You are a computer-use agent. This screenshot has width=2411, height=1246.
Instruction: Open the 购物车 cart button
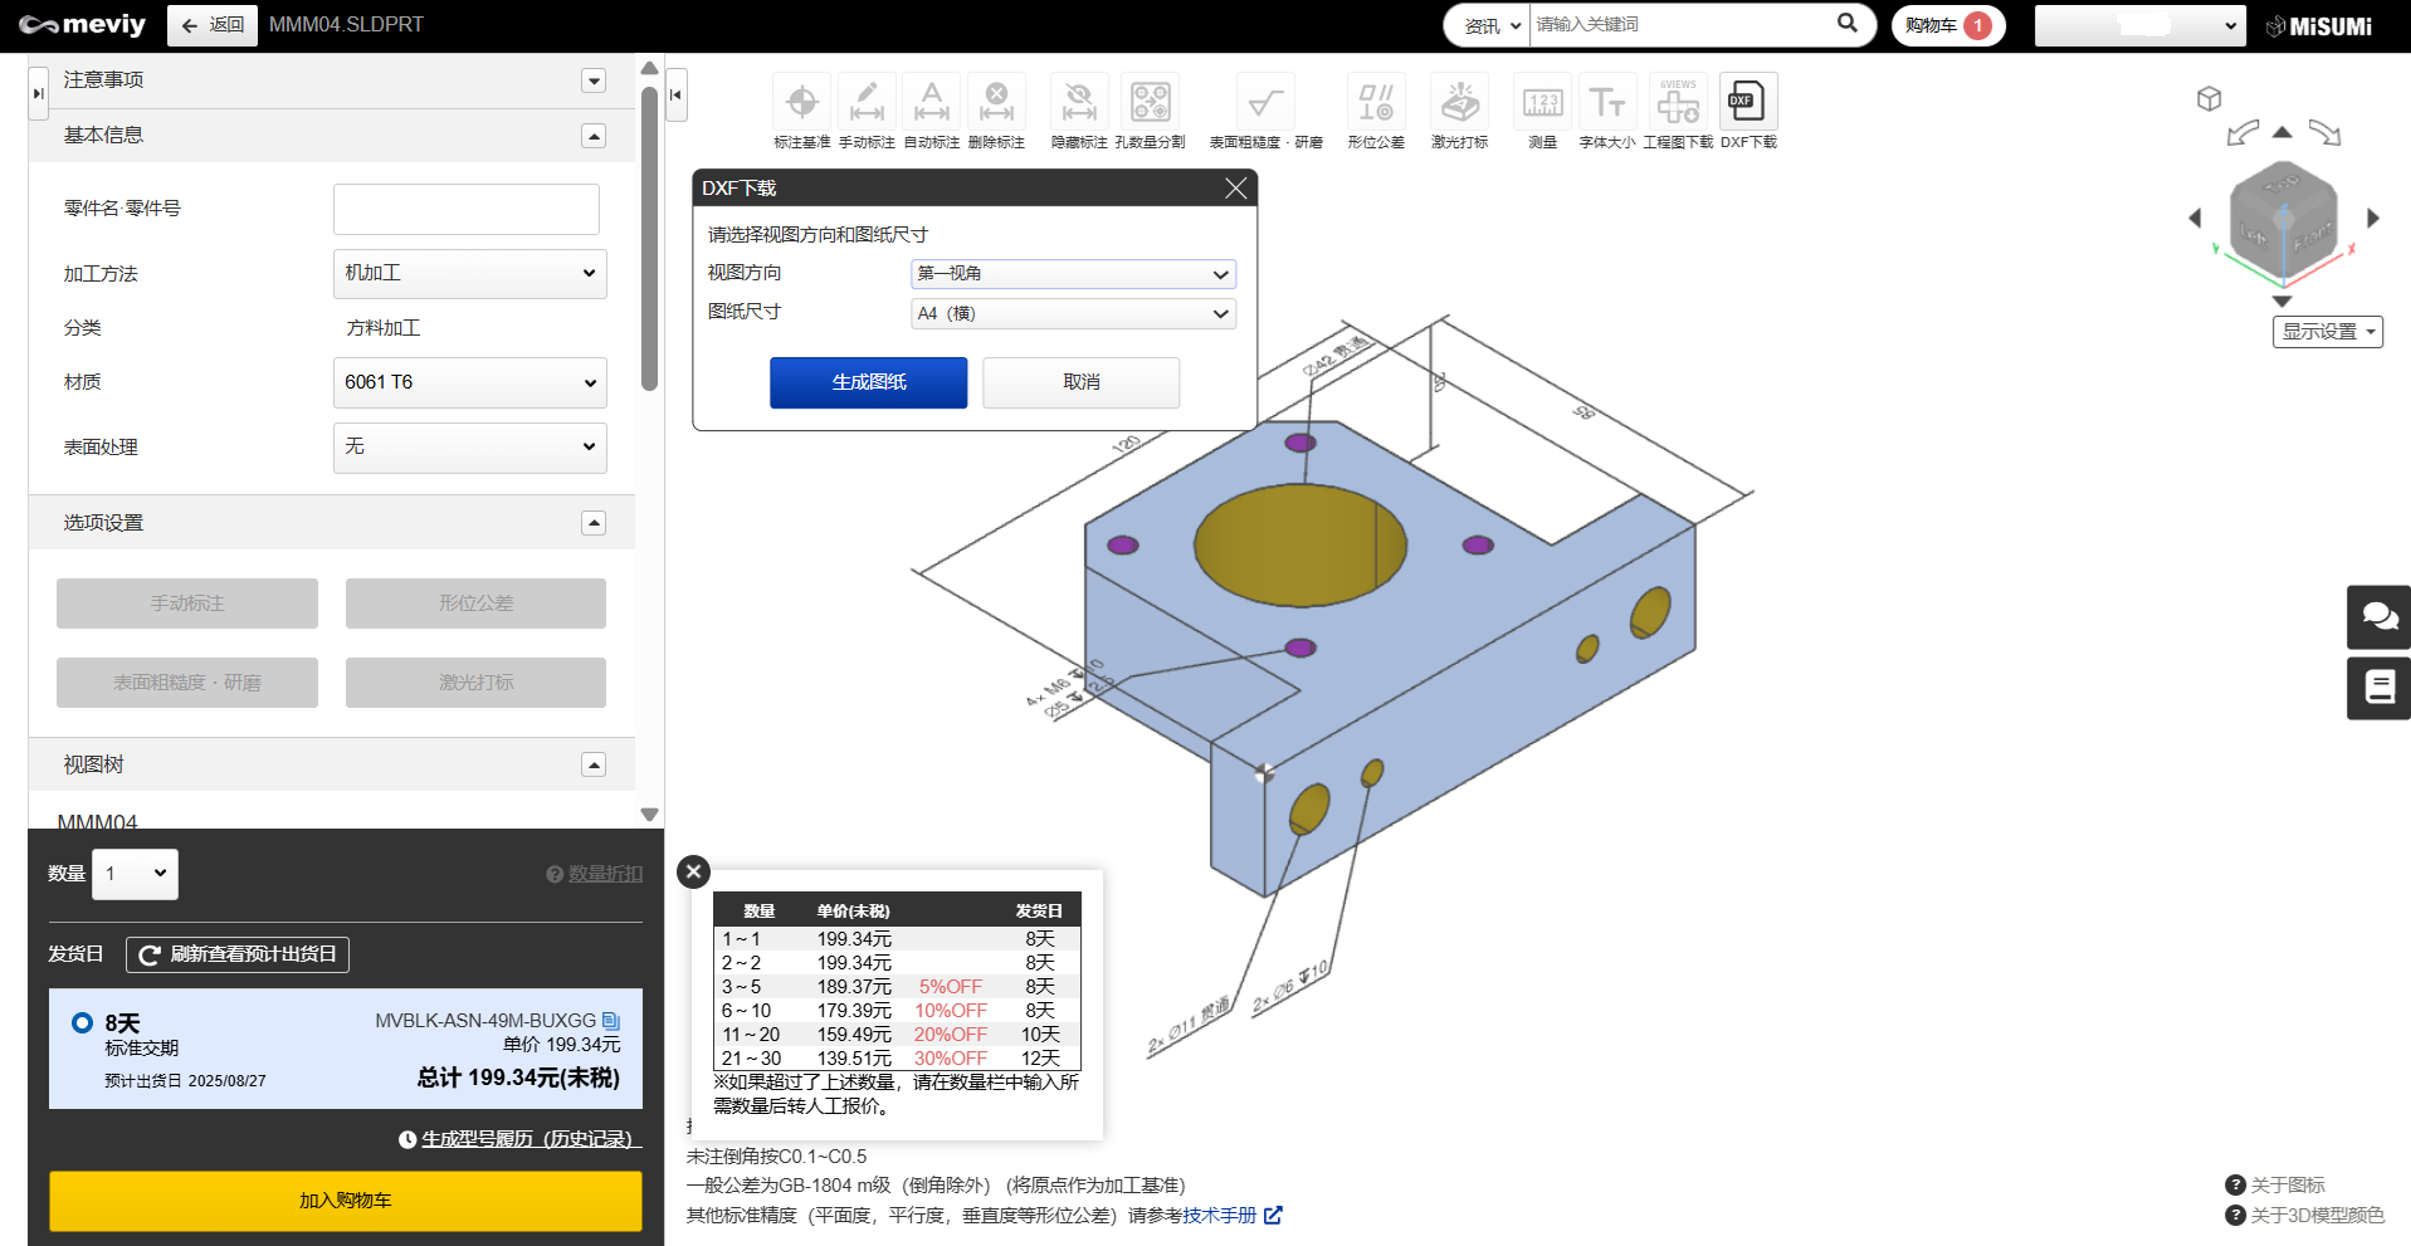coord(1947,25)
